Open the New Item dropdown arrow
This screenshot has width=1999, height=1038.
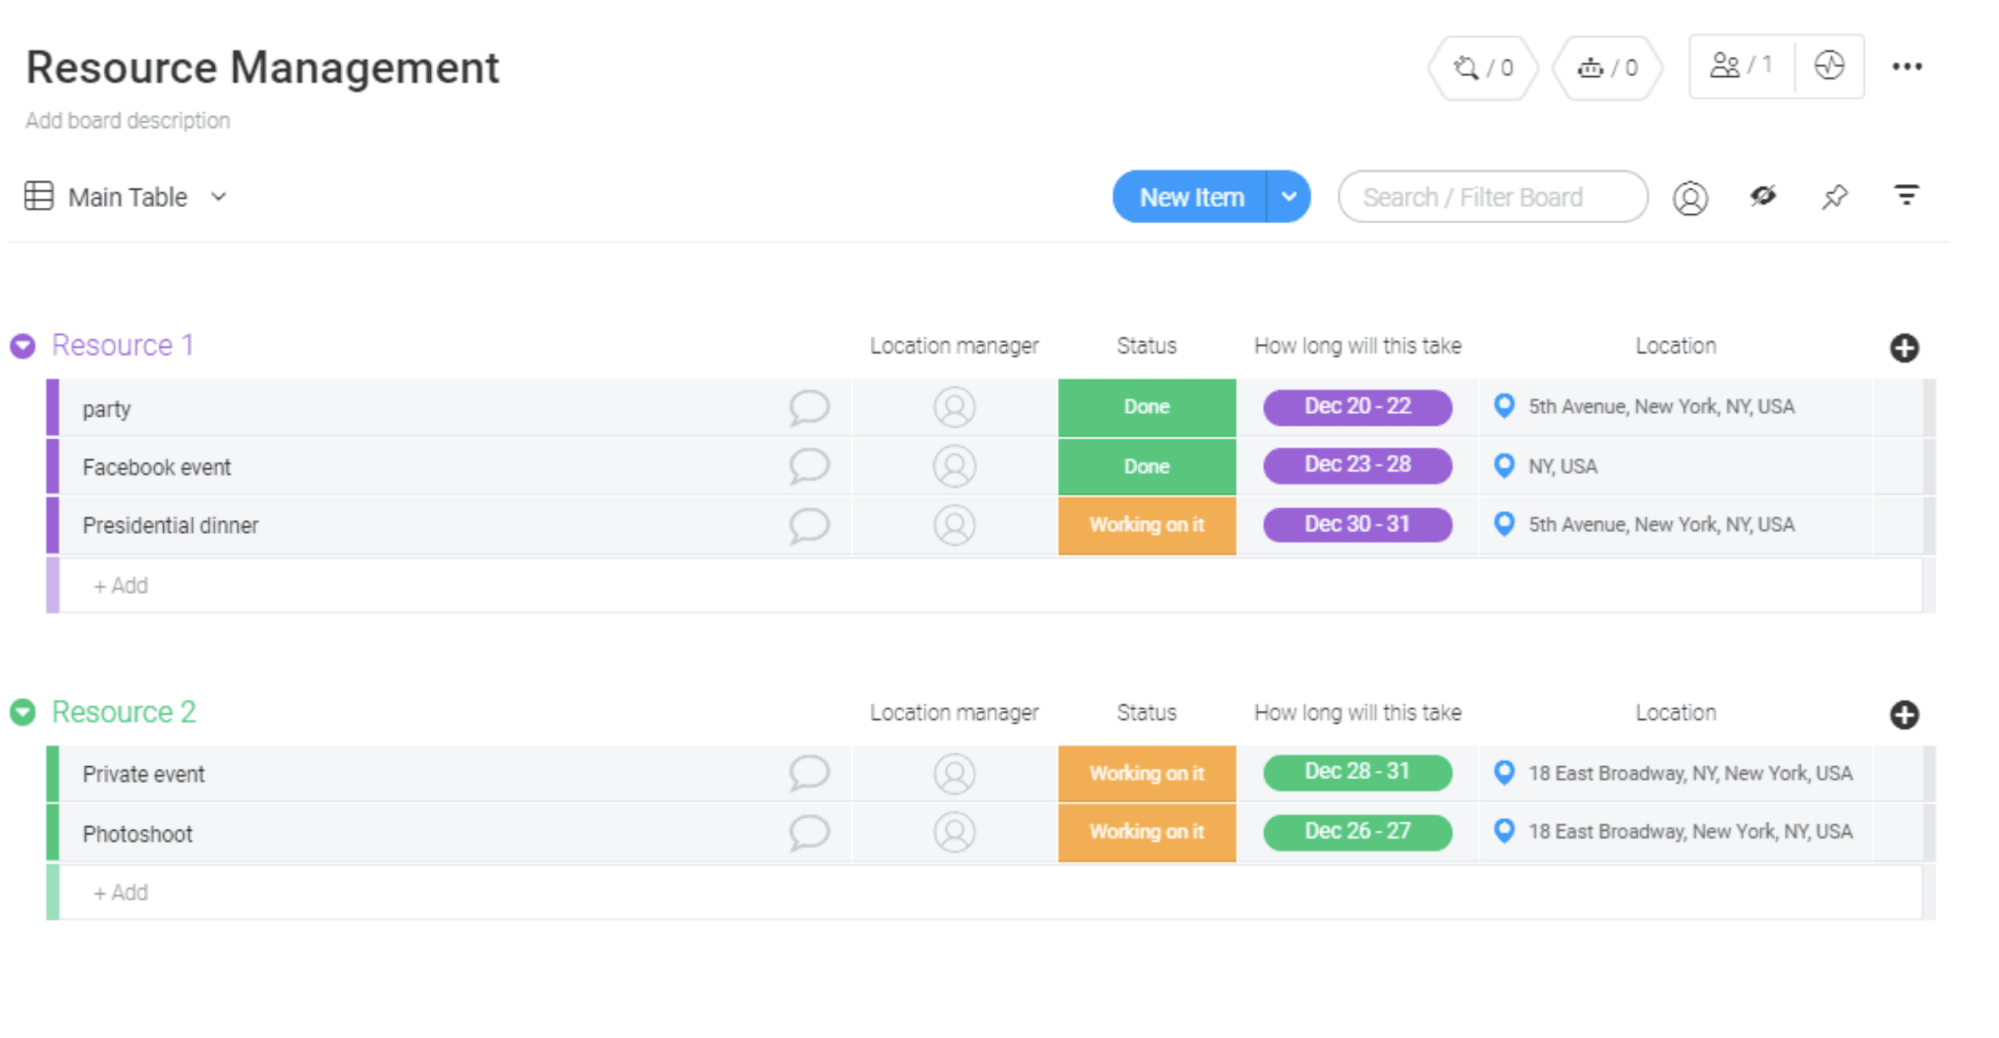click(1289, 197)
